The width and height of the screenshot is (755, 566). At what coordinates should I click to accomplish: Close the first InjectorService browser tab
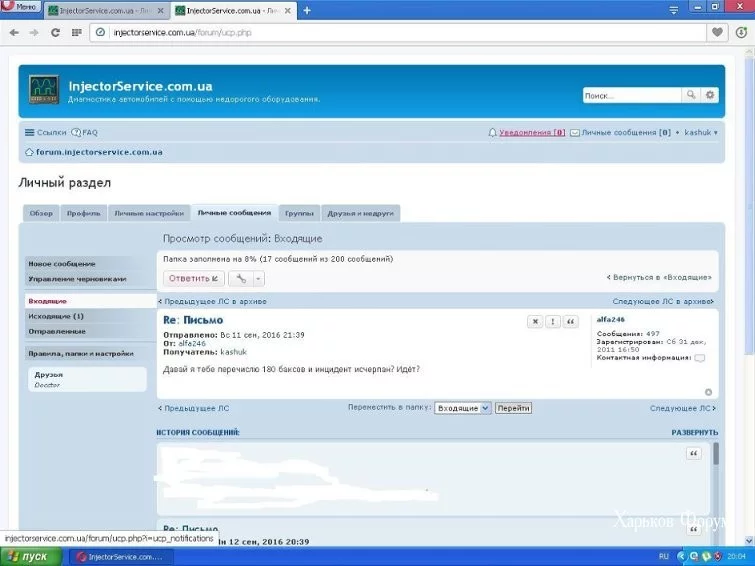click(x=161, y=11)
